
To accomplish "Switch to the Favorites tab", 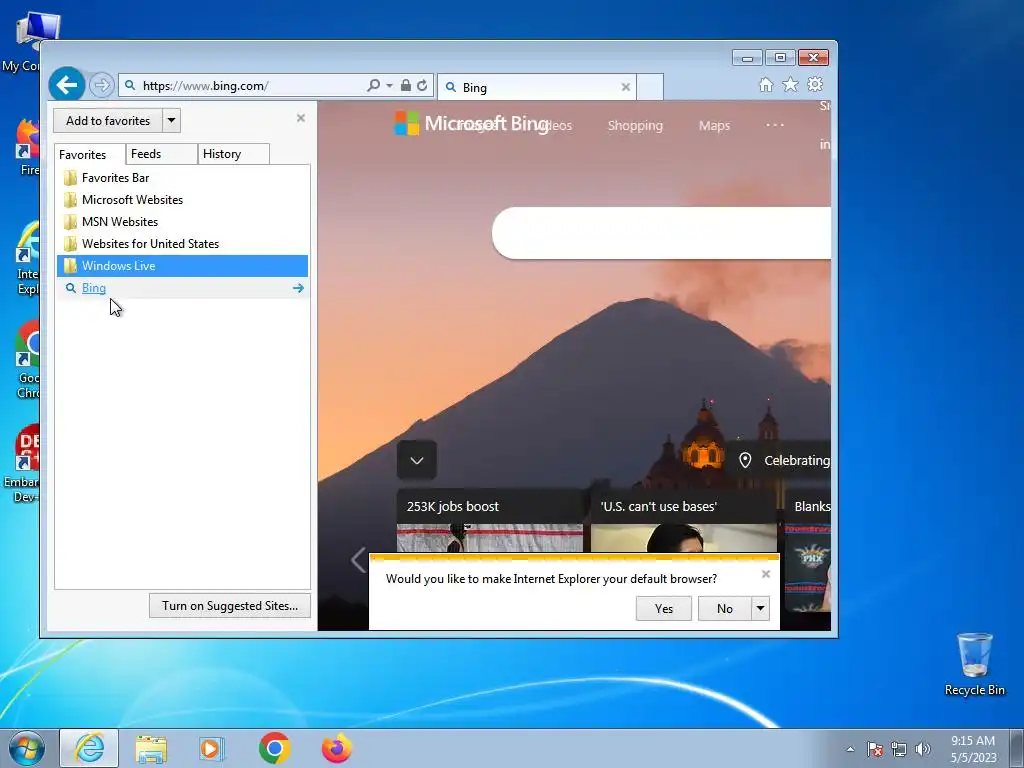I will (x=89, y=155).
